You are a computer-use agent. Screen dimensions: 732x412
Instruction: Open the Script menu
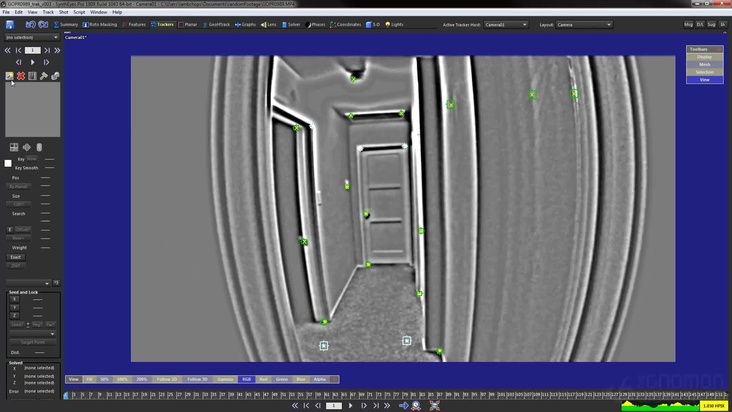pyautogui.click(x=79, y=12)
